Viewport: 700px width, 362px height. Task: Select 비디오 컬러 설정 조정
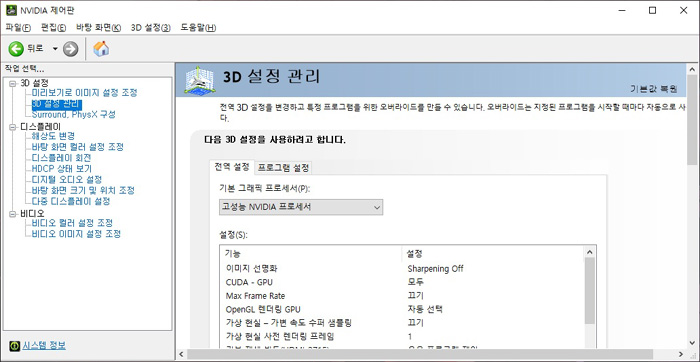(72, 223)
